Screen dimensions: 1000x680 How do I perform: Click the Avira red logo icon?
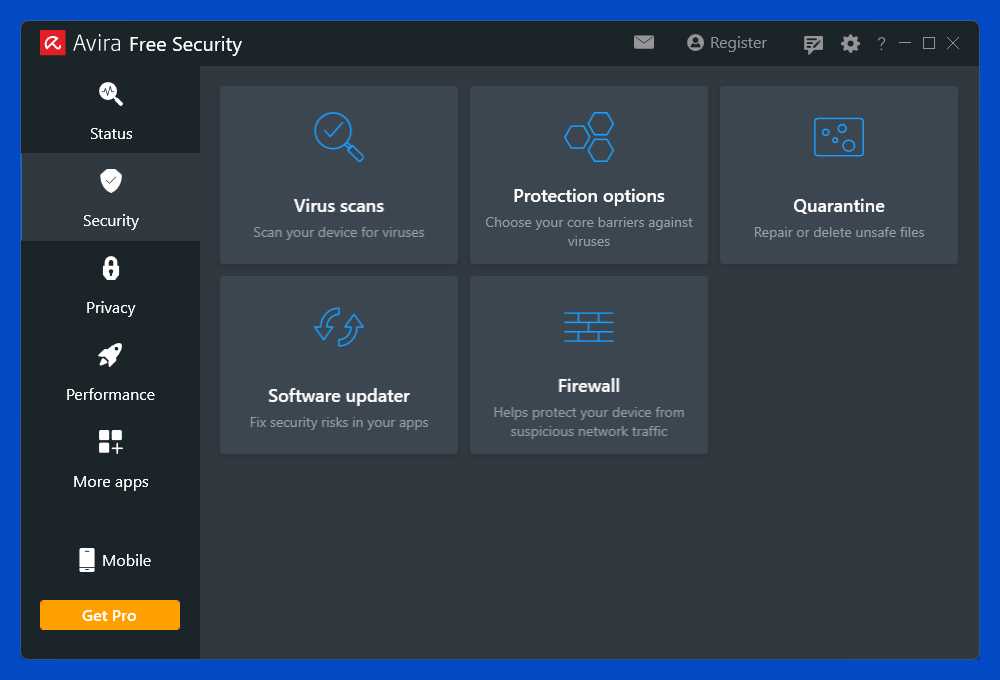pyautogui.click(x=52, y=43)
